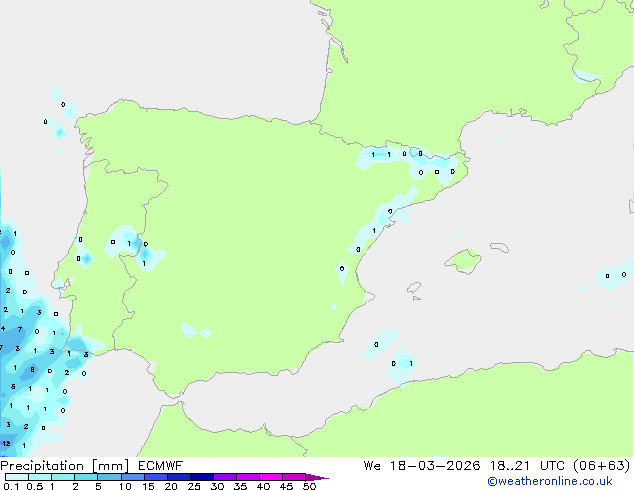Viewport: 634px width, 490px height.
Task: Click the '25' legend scale label
Action: point(194,486)
